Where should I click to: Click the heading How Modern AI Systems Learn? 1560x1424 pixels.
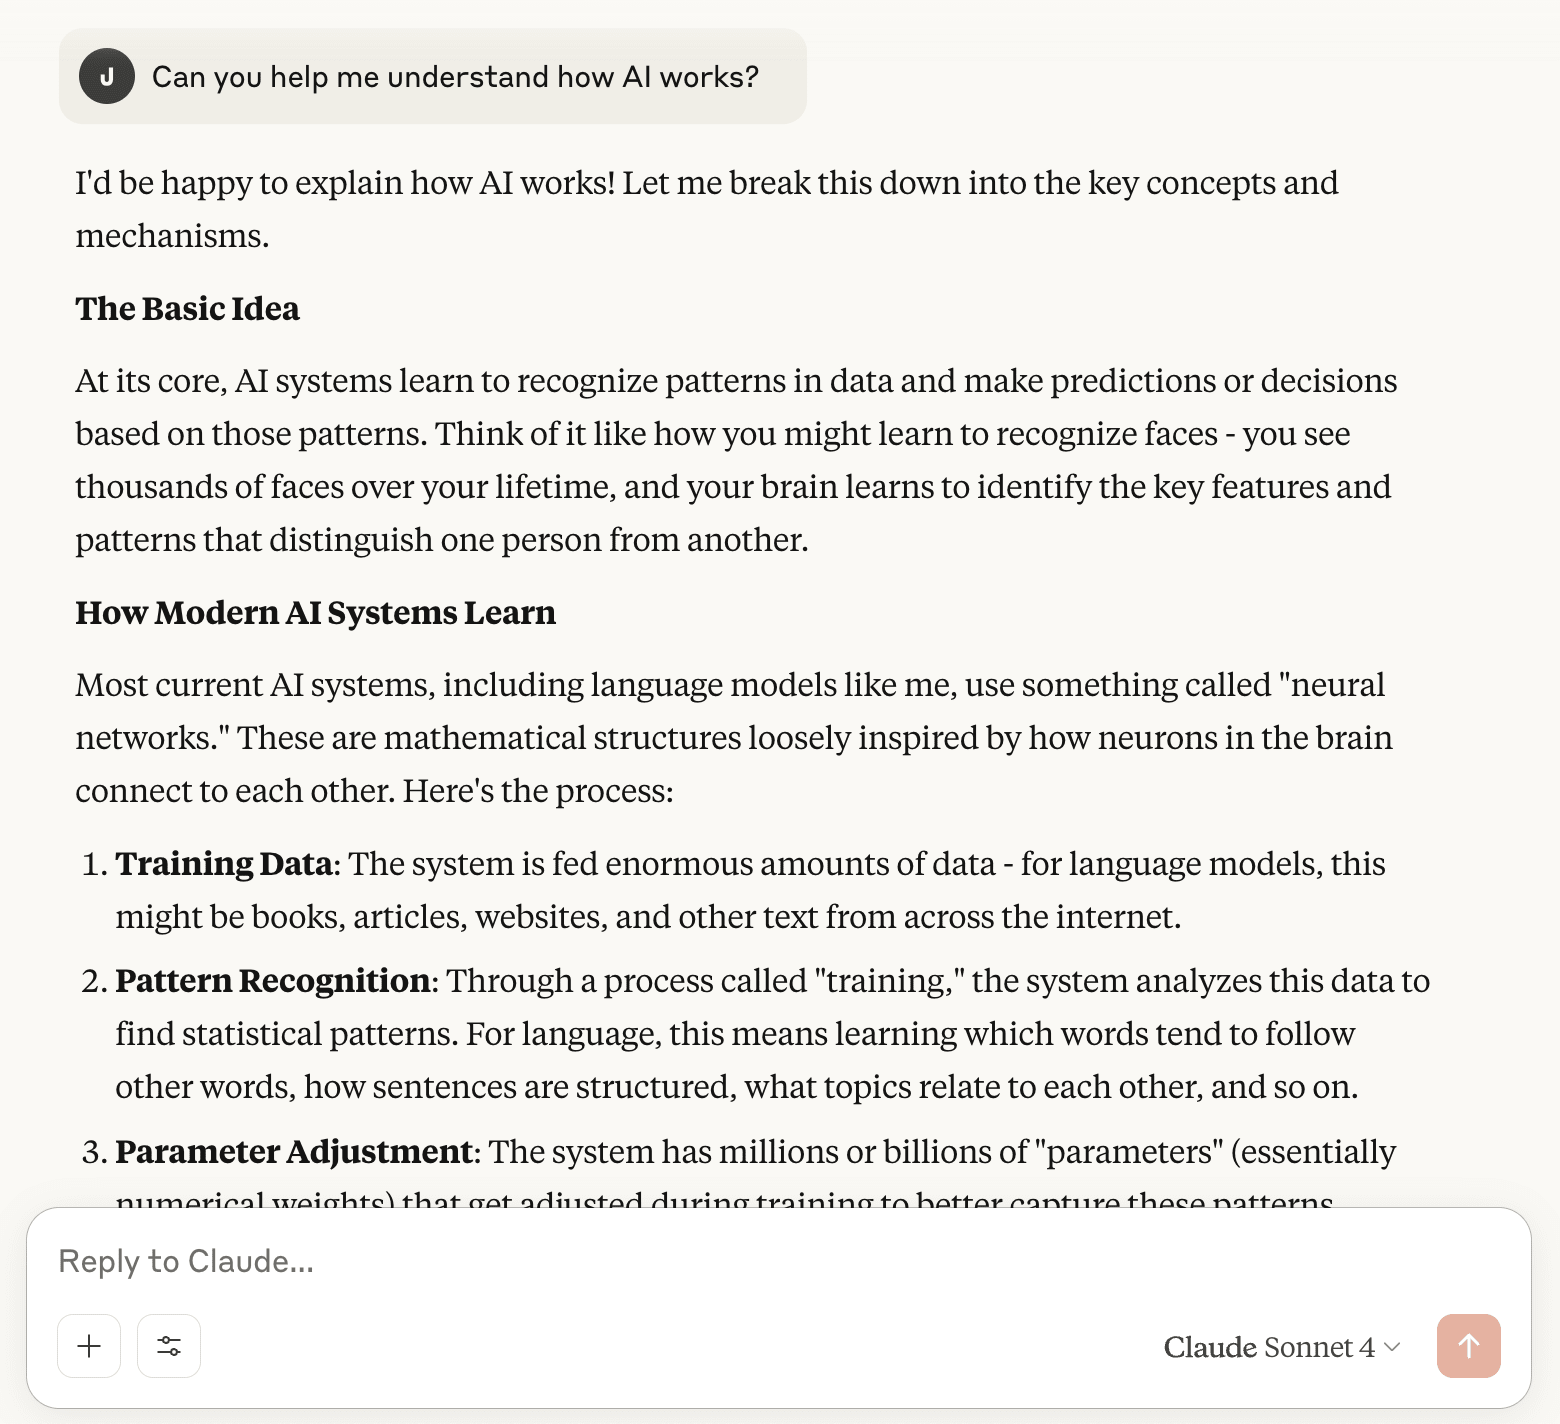(315, 612)
